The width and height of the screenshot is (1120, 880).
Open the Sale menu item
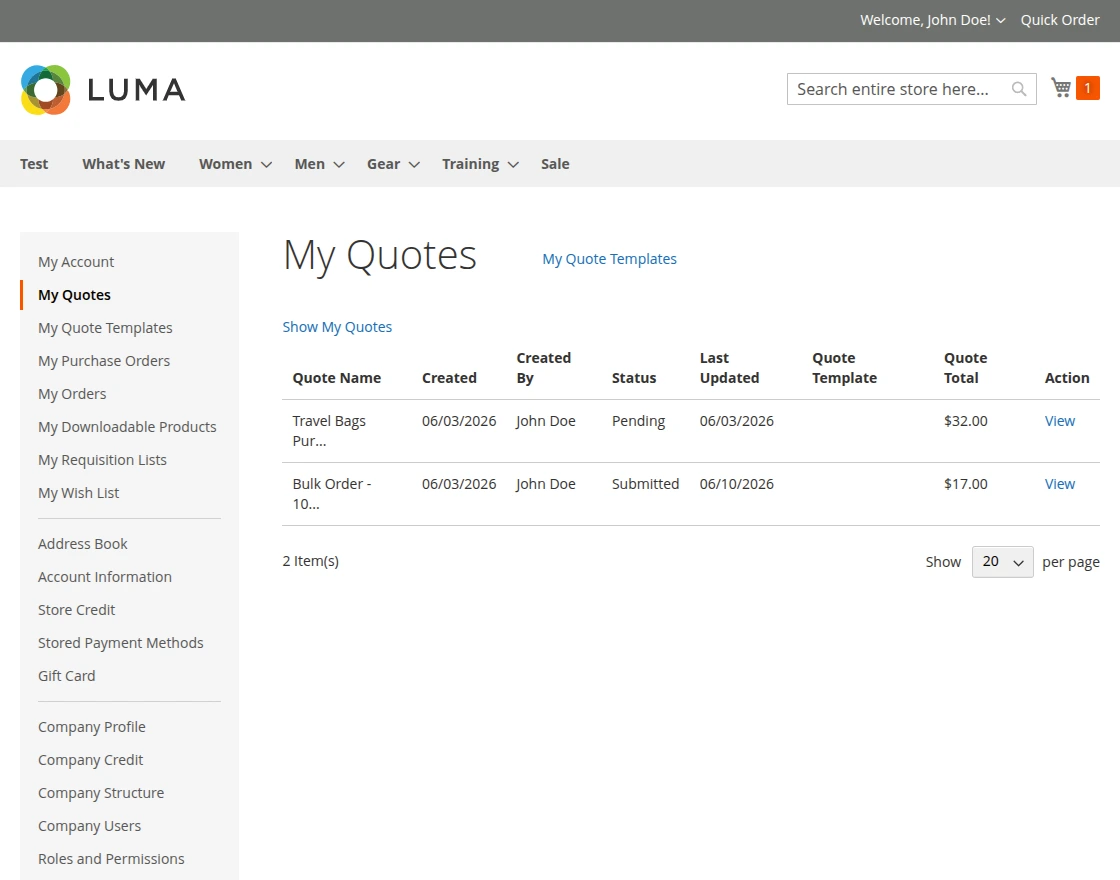coord(555,164)
